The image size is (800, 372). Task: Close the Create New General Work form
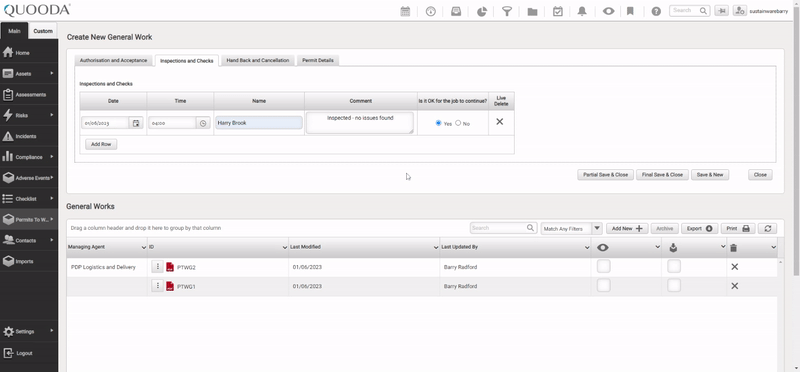(760, 175)
